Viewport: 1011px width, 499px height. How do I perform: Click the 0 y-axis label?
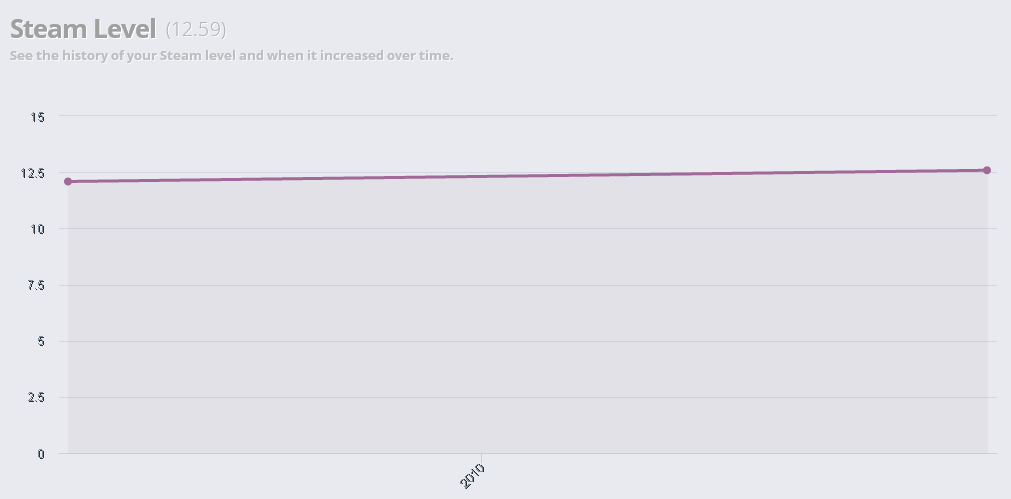point(41,454)
